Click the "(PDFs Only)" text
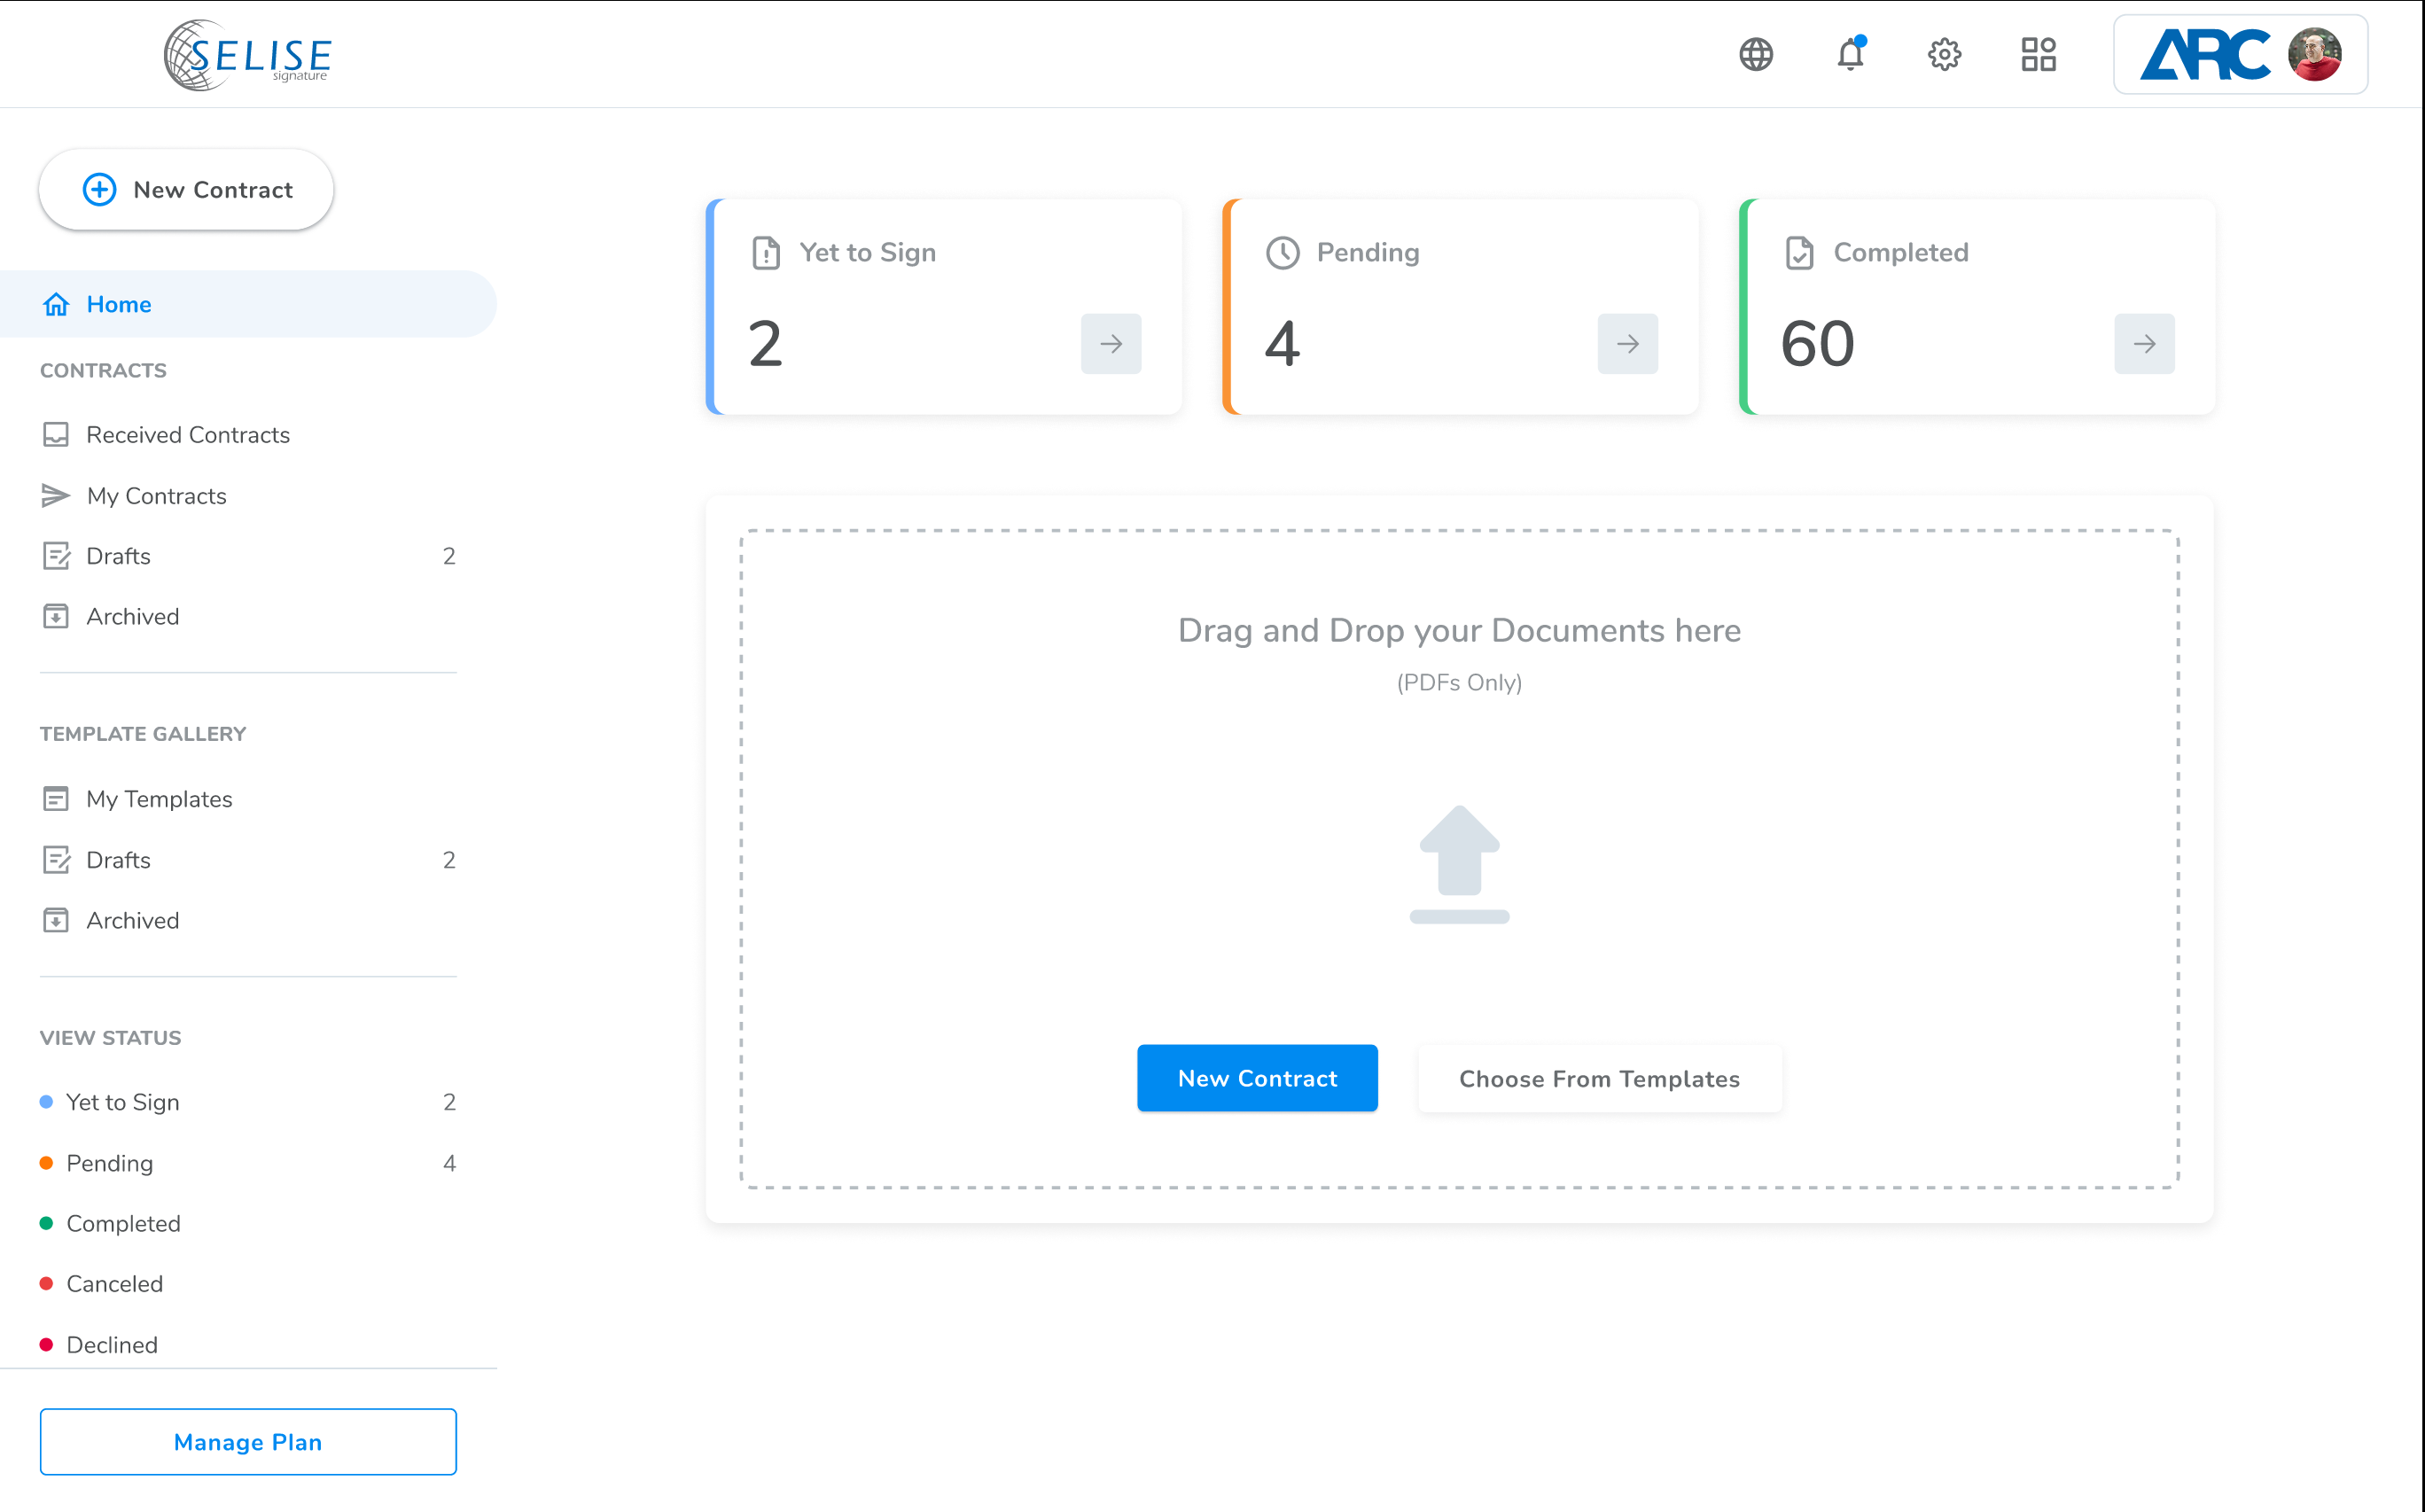2425x1512 pixels. (1459, 683)
